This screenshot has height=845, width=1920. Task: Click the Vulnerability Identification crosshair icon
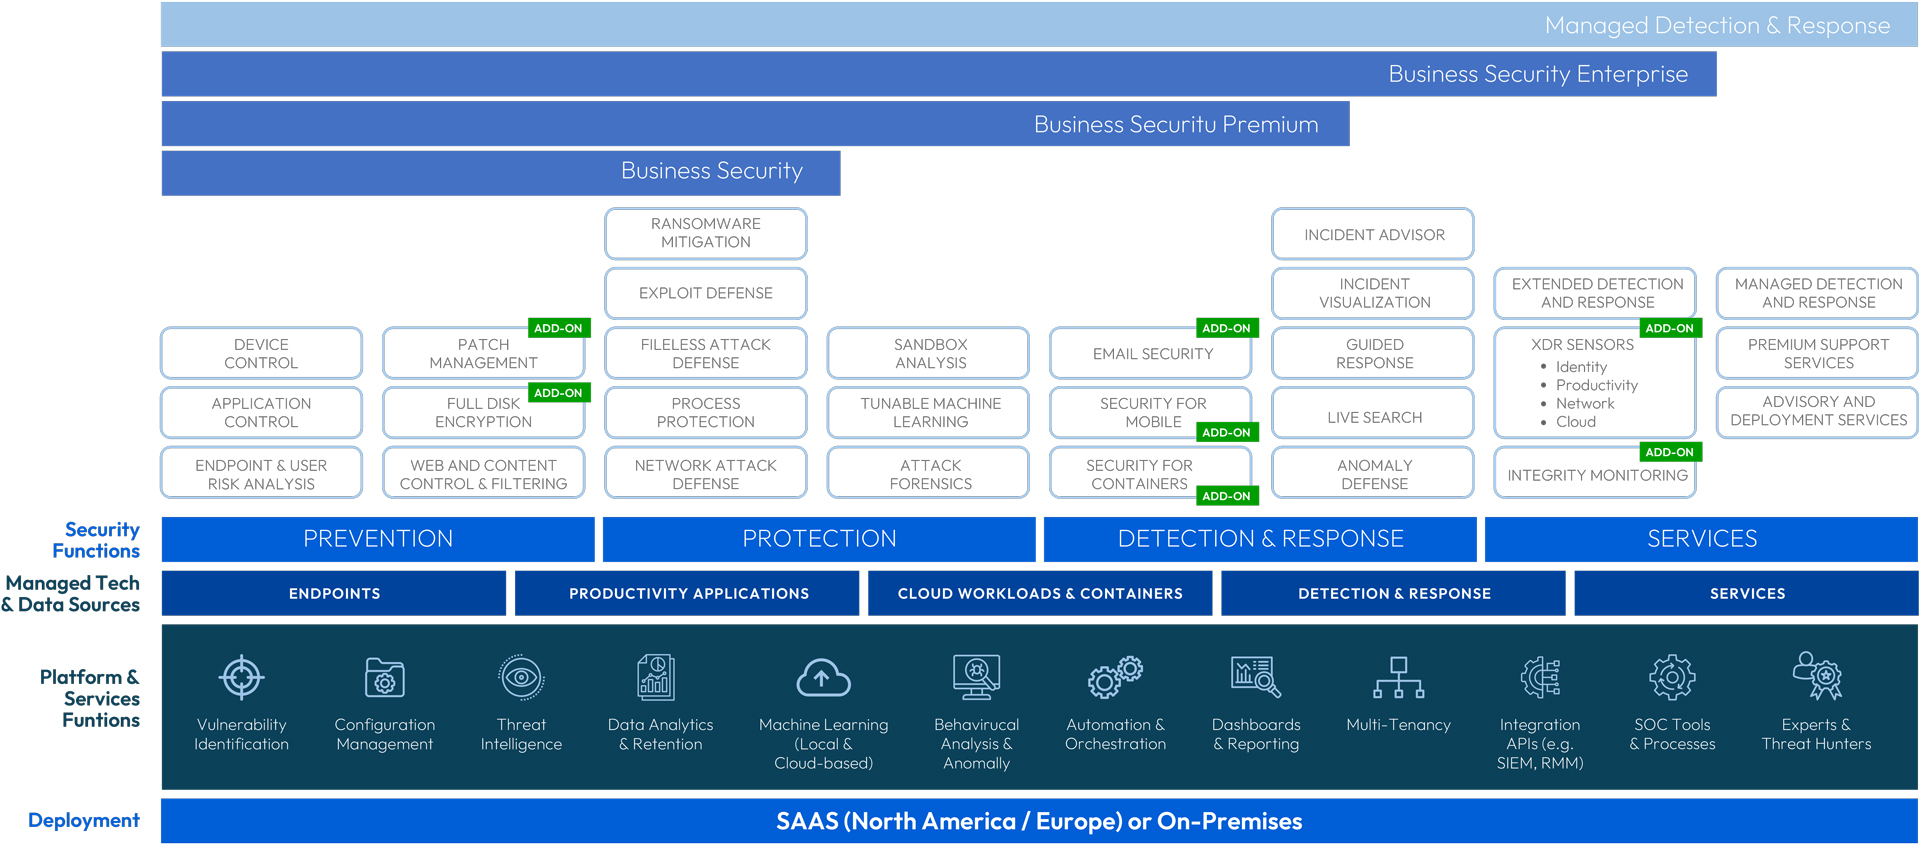click(x=241, y=678)
